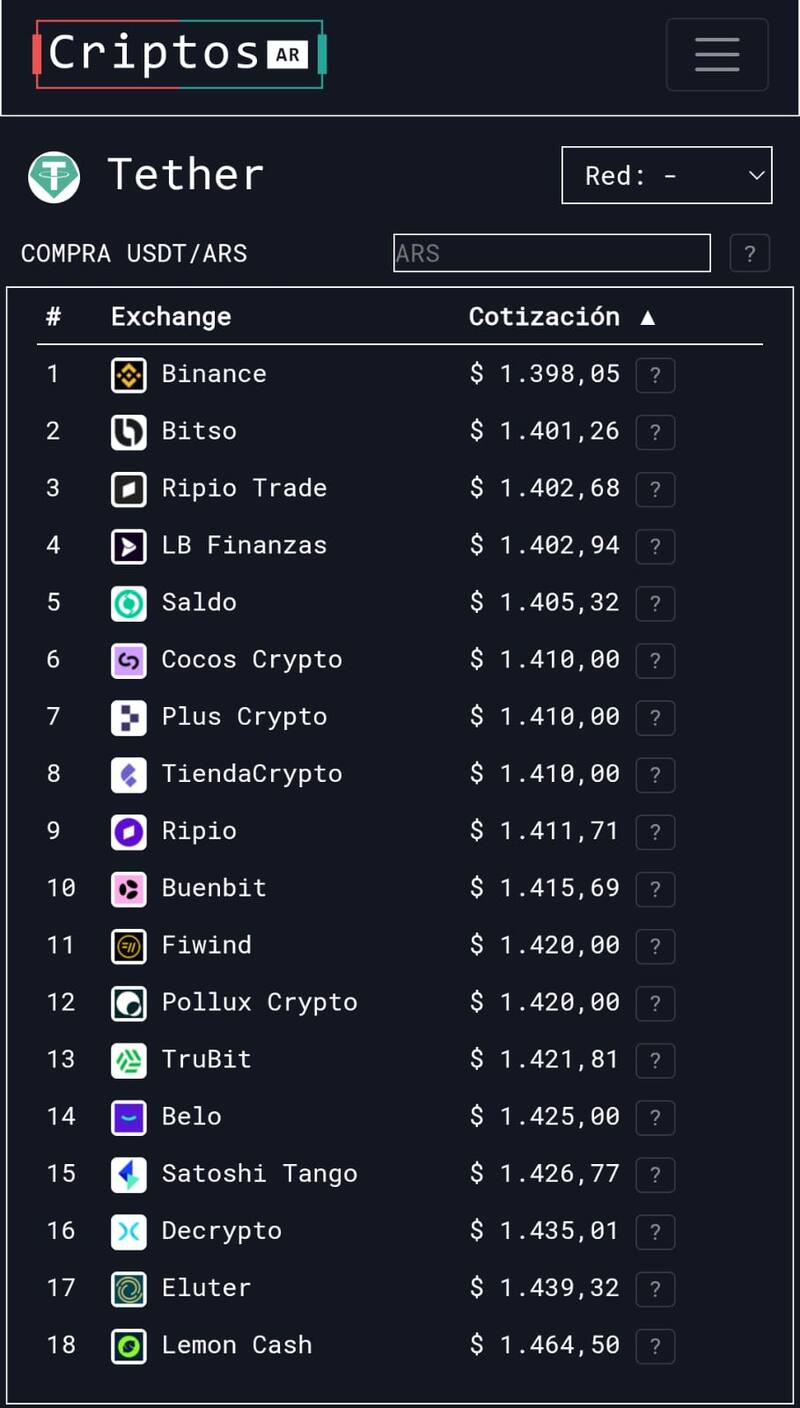Click the ARS amount input field

(552, 253)
